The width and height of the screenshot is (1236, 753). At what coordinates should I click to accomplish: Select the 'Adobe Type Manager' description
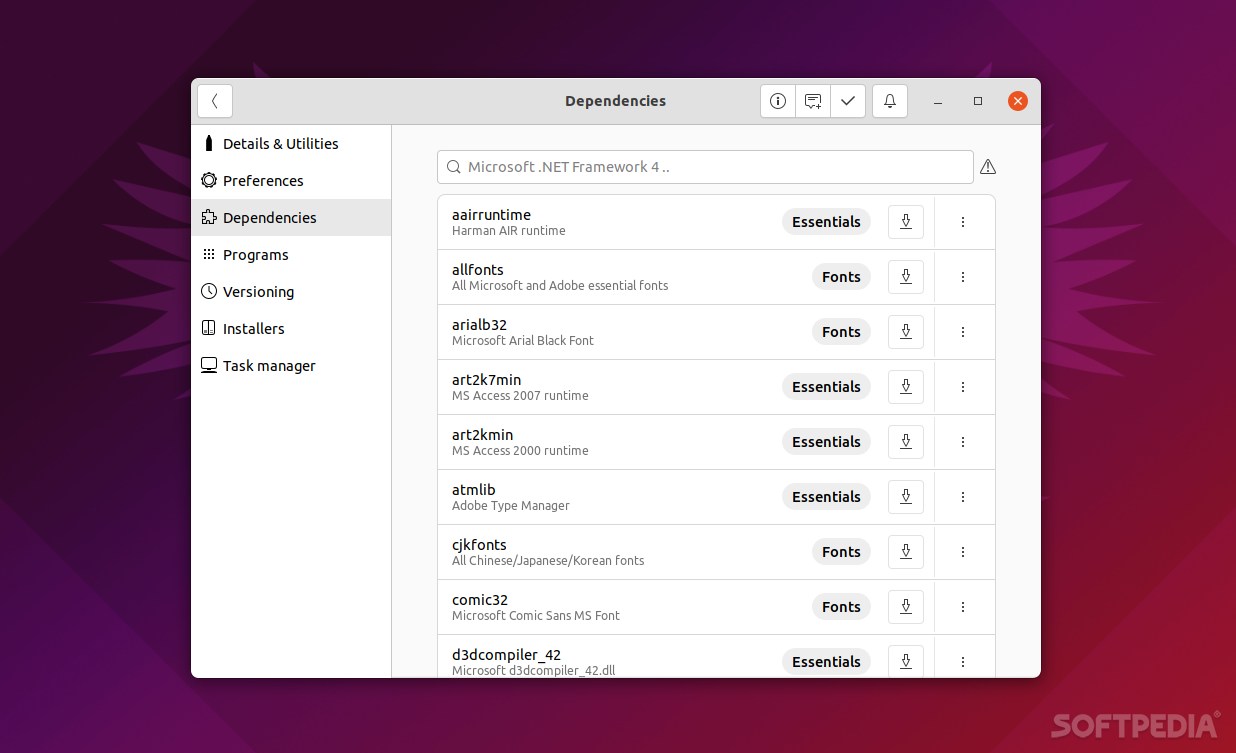(511, 506)
